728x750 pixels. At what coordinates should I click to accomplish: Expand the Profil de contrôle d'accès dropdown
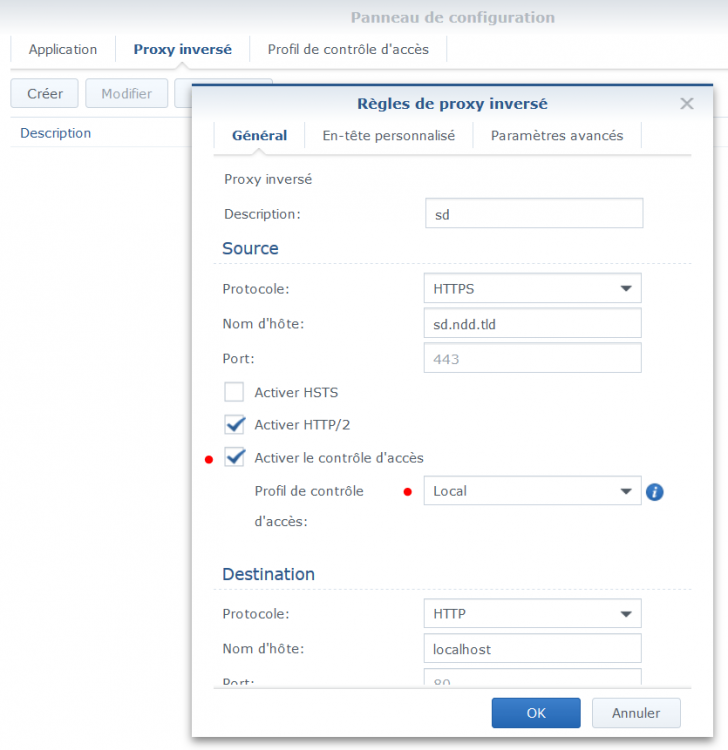(532, 491)
